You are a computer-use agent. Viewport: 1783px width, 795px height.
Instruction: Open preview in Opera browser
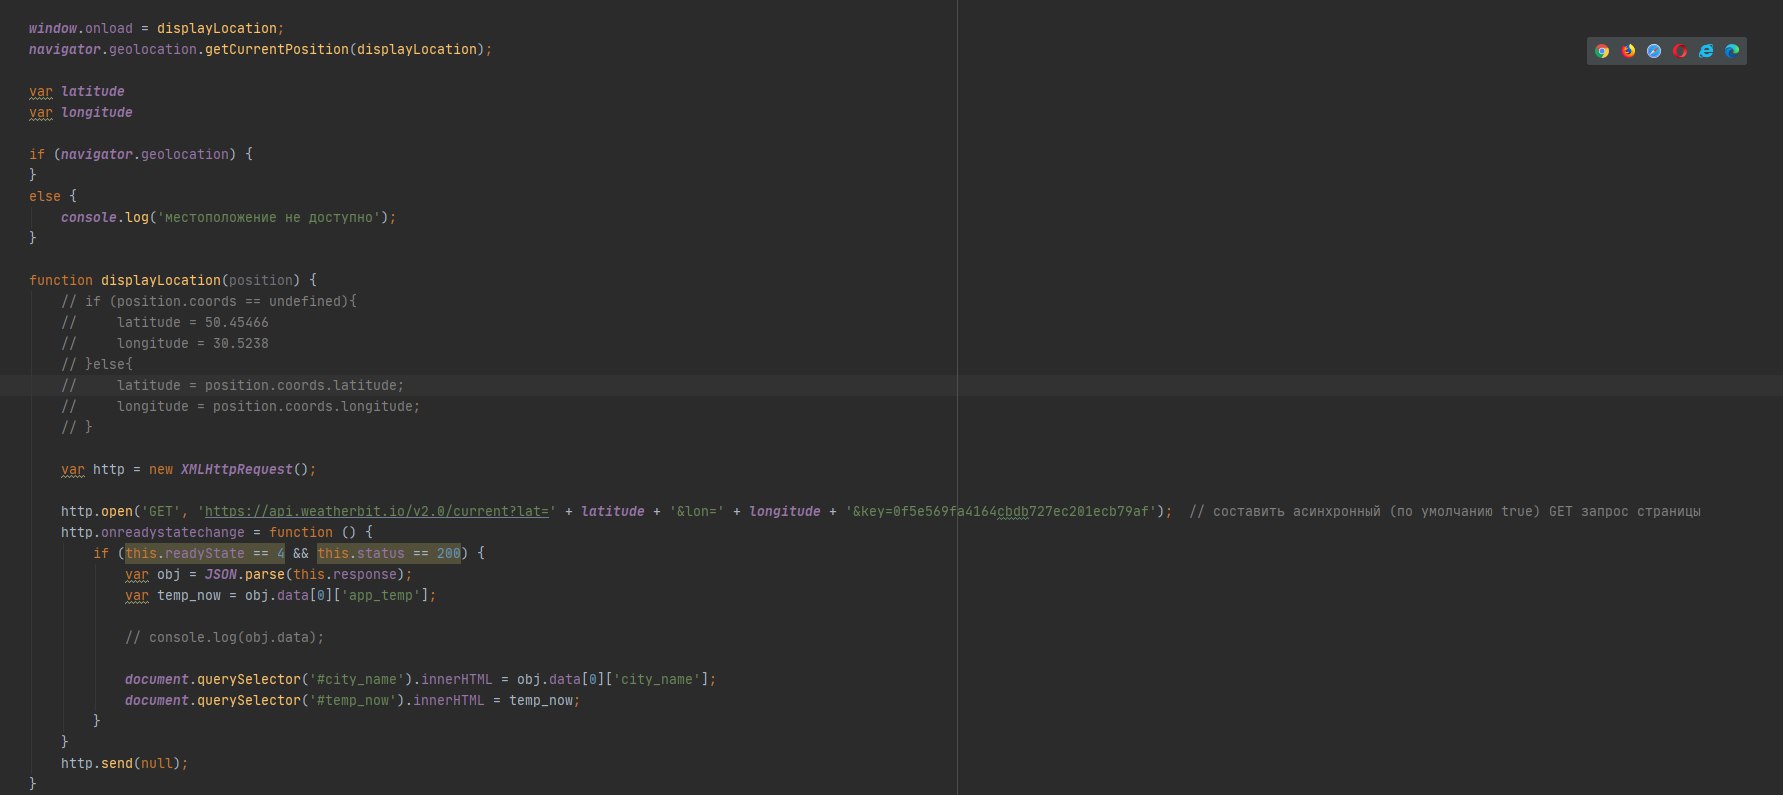1680,51
